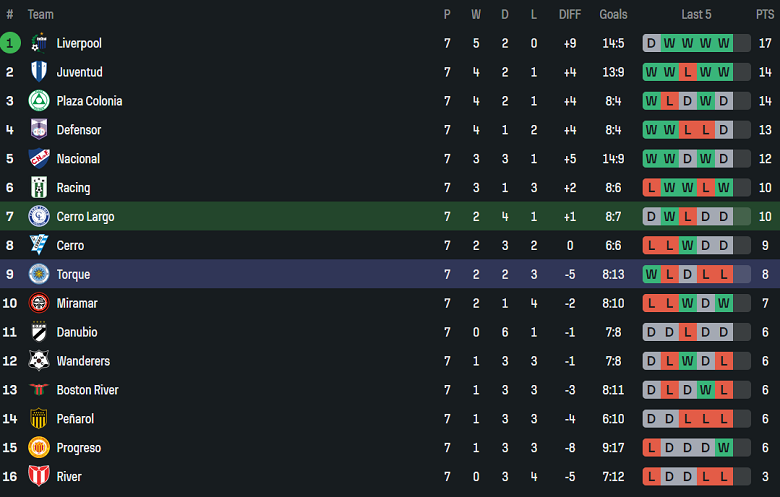Click Juventud's red L form badge
Image resolution: width=780 pixels, height=497 pixels.
[x=688, y=72]
